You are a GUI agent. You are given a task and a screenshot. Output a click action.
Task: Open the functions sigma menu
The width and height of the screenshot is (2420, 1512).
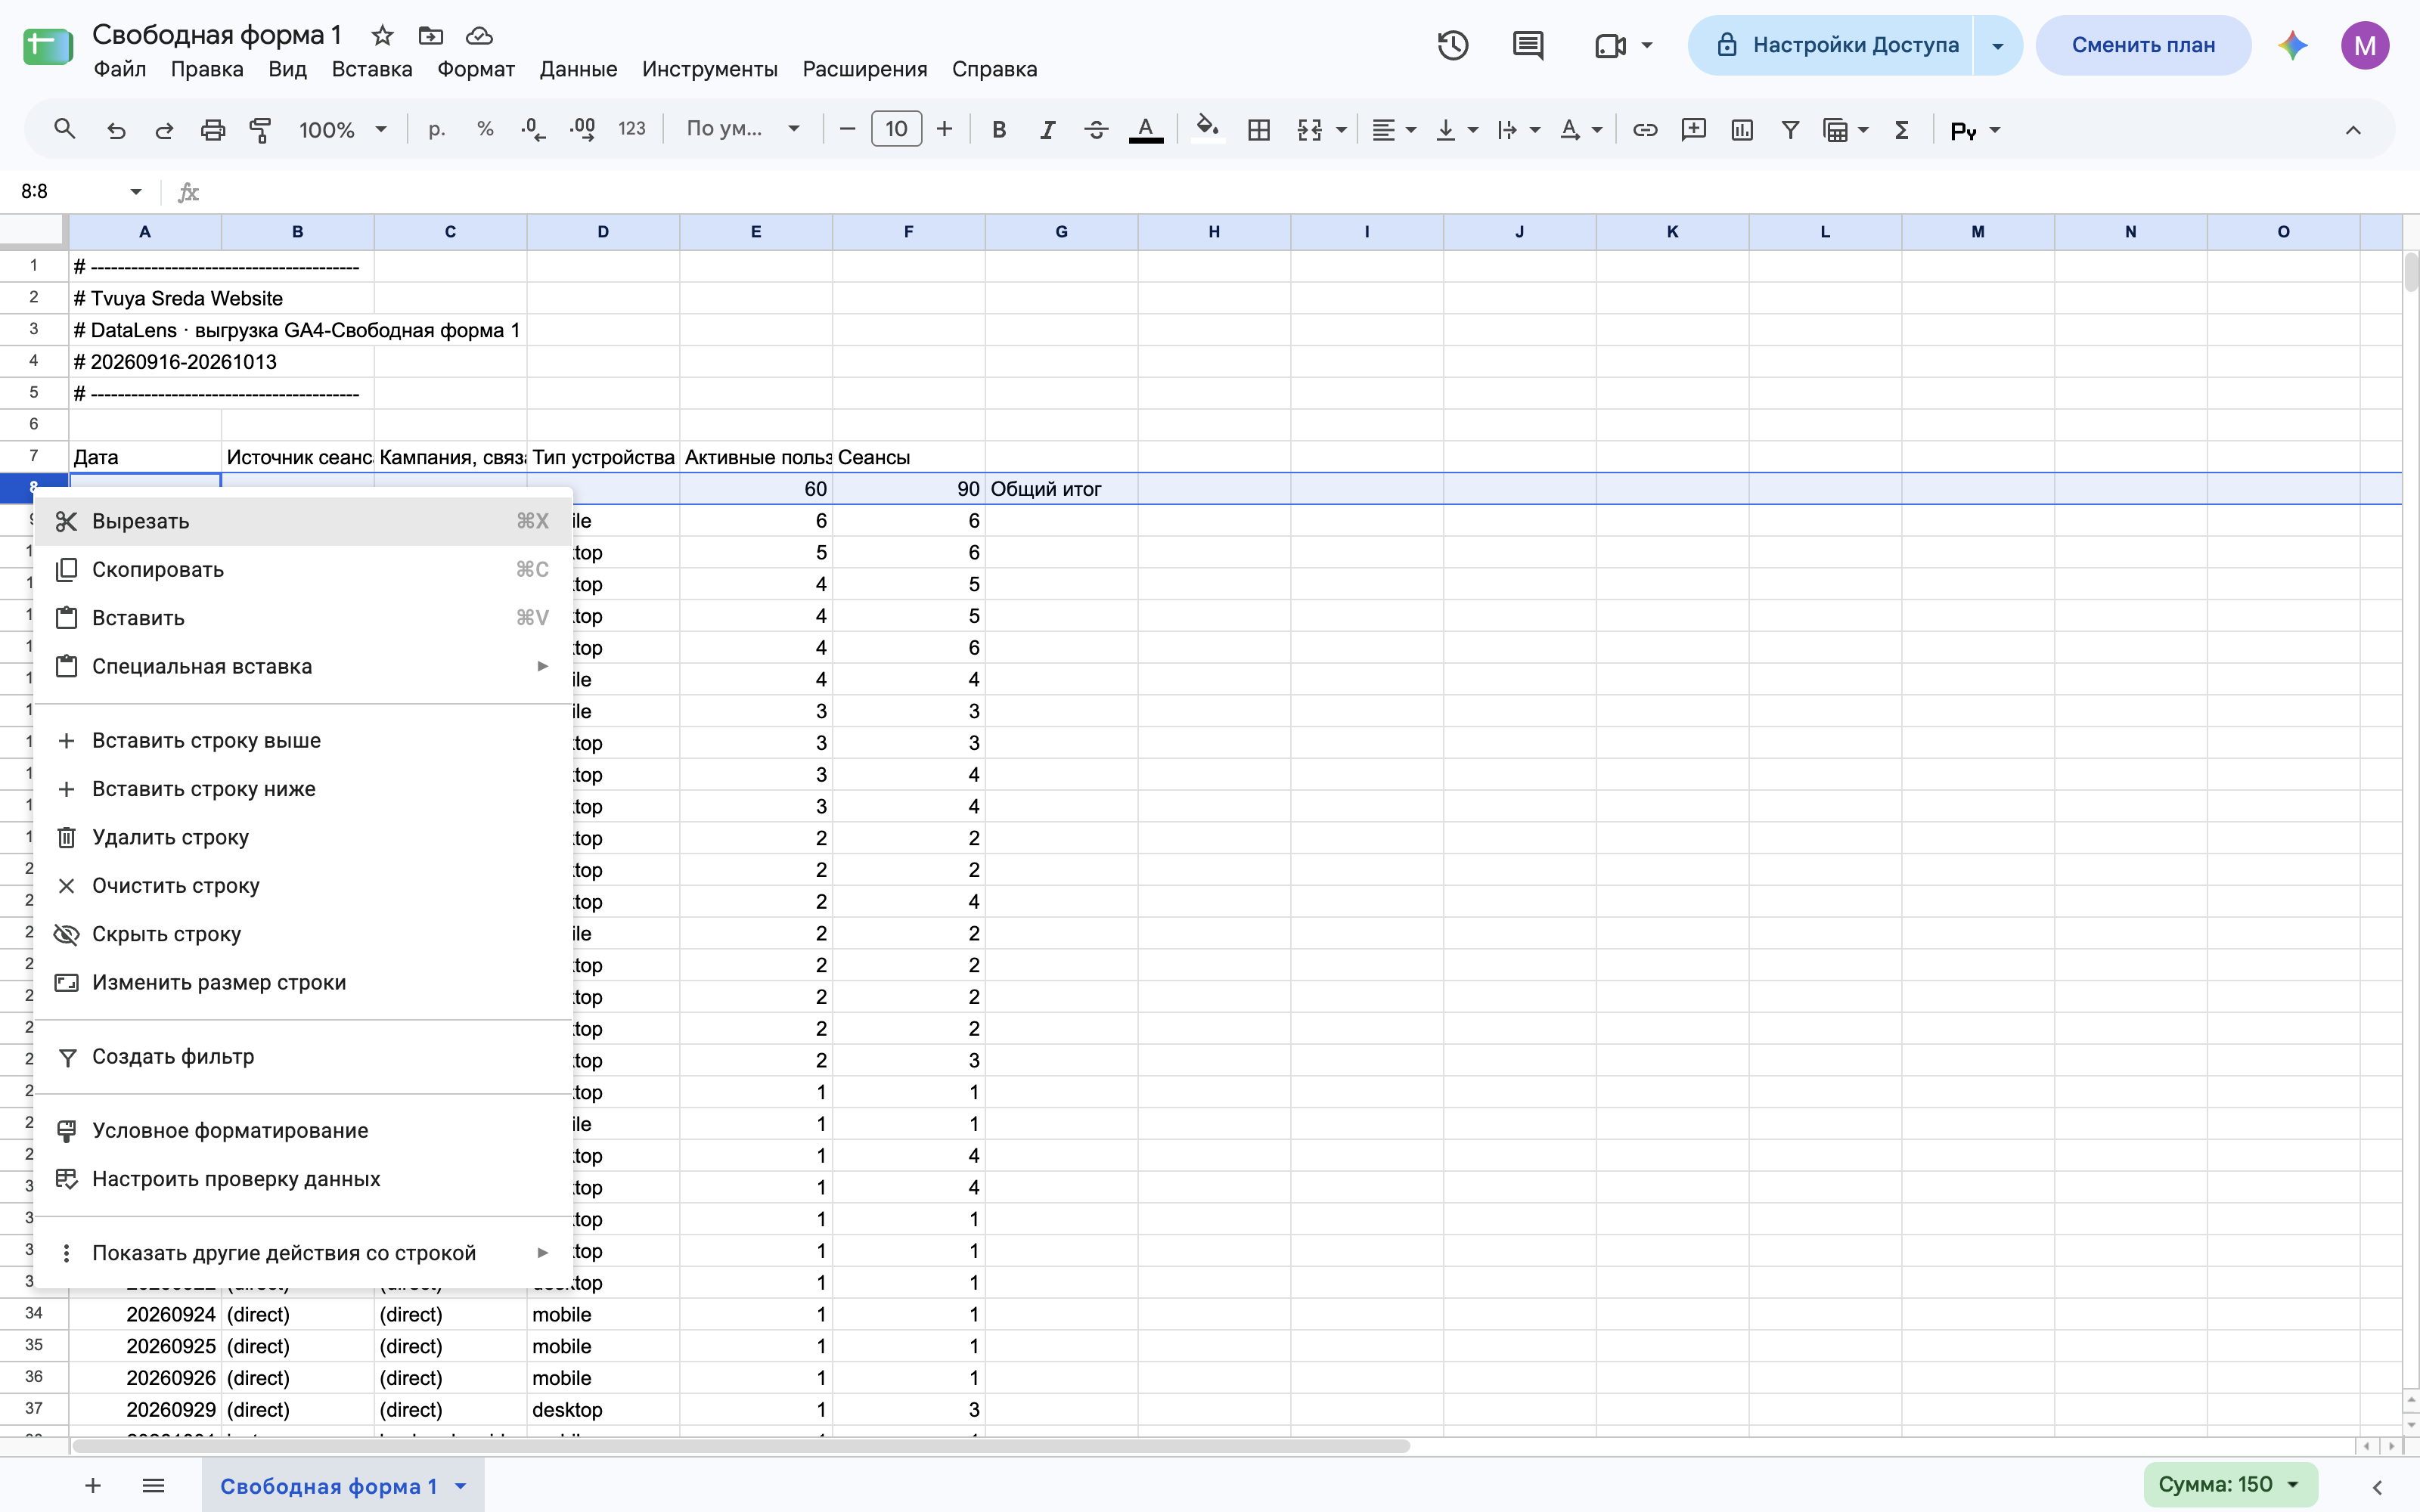[1902, 130]
